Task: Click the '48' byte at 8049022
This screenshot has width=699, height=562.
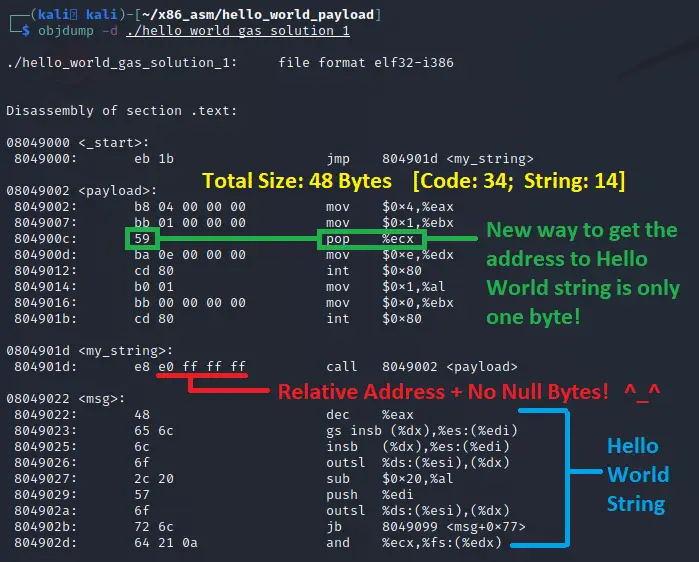Action: pyautogui.click(x=142, y=414)
